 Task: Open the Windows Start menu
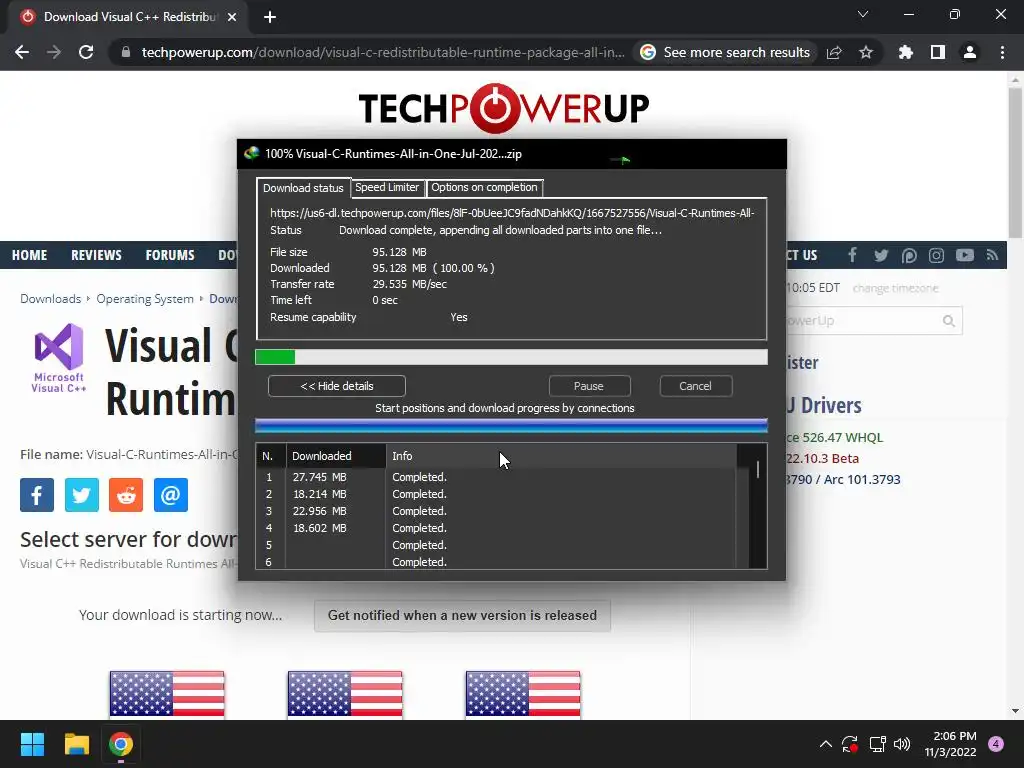tap(32, 744)
